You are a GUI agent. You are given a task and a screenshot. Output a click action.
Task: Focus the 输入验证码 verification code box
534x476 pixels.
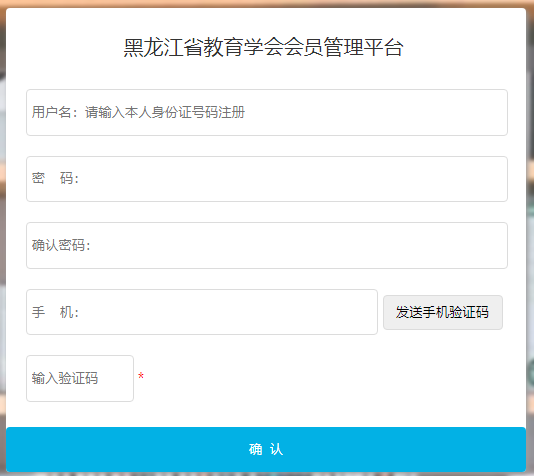(80, 378)
